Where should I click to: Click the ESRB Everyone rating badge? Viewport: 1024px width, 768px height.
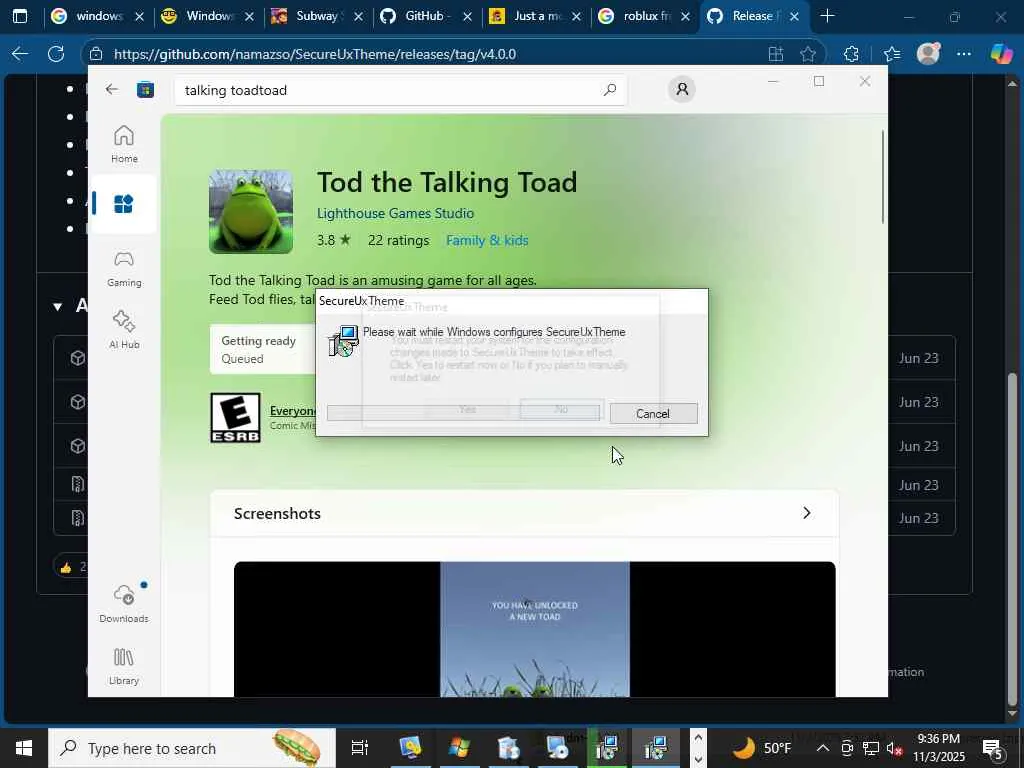click(x=235, y=417)
